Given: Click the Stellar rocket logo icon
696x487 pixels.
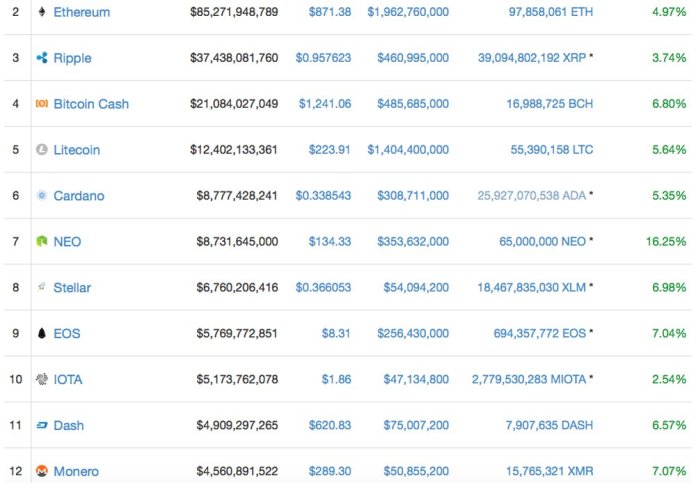Looking at the screenshot, I should pos(41,288).
